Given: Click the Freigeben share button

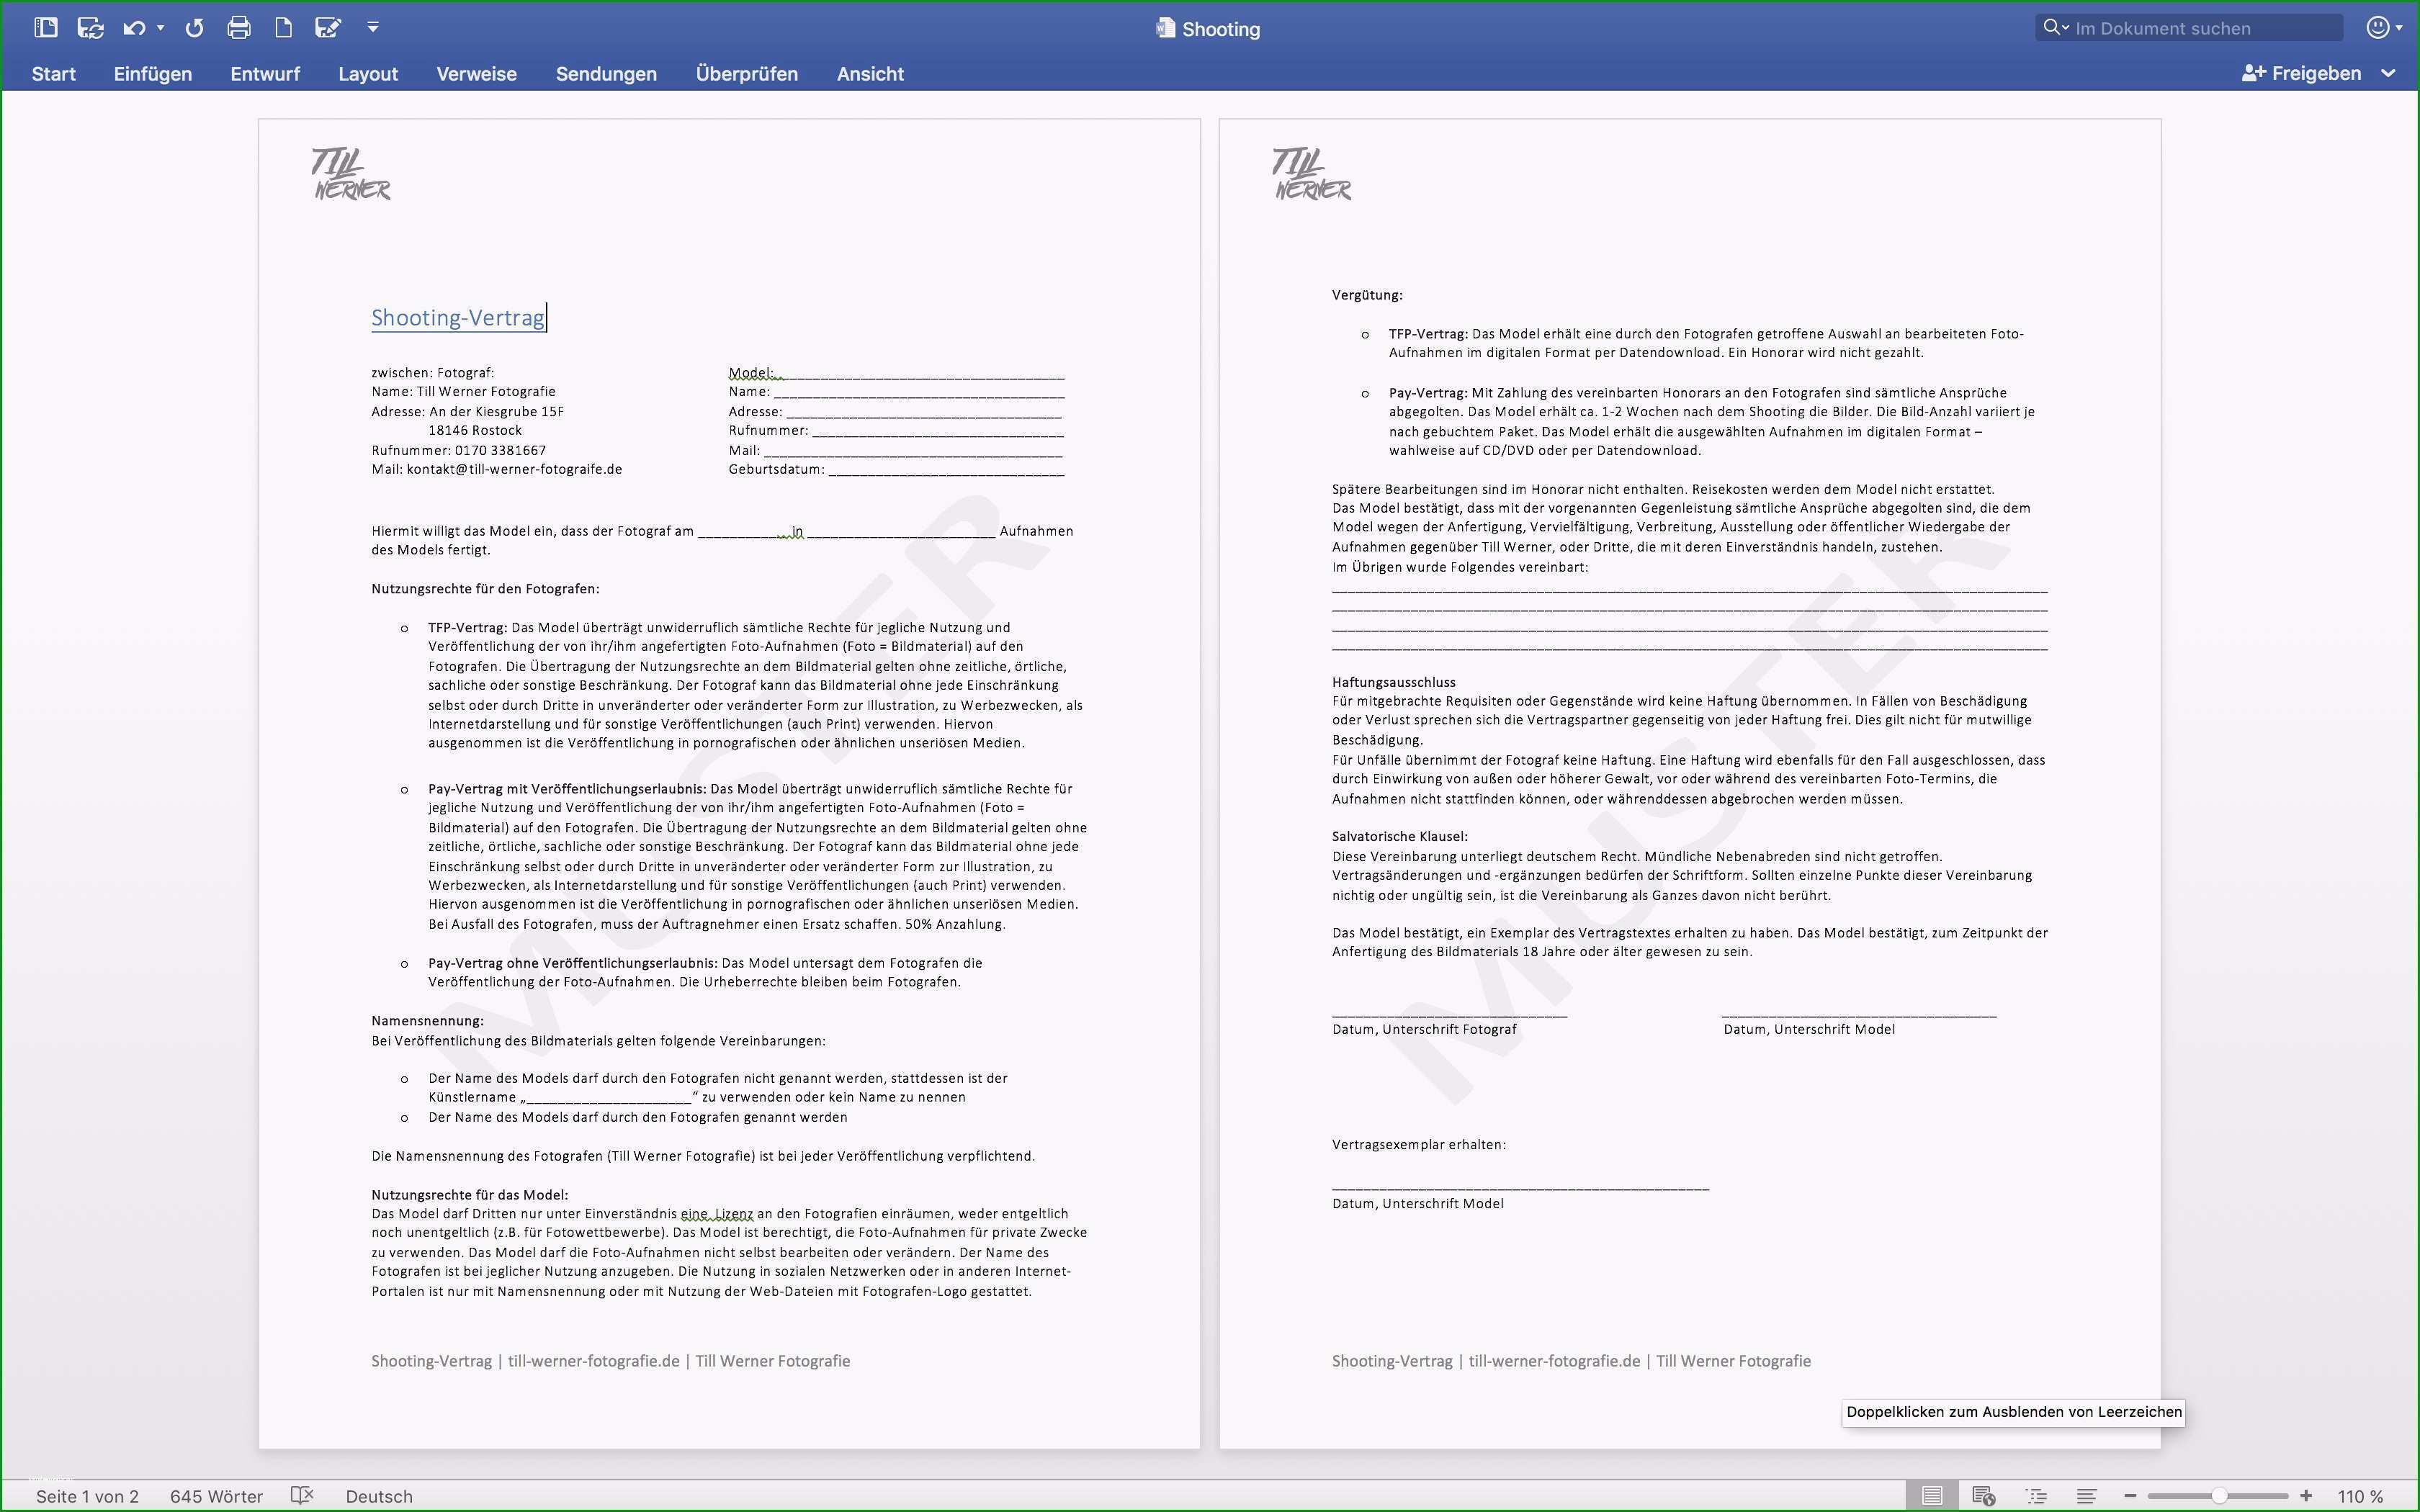Looking at the screenshot, I should click(x=2302, y=73).
